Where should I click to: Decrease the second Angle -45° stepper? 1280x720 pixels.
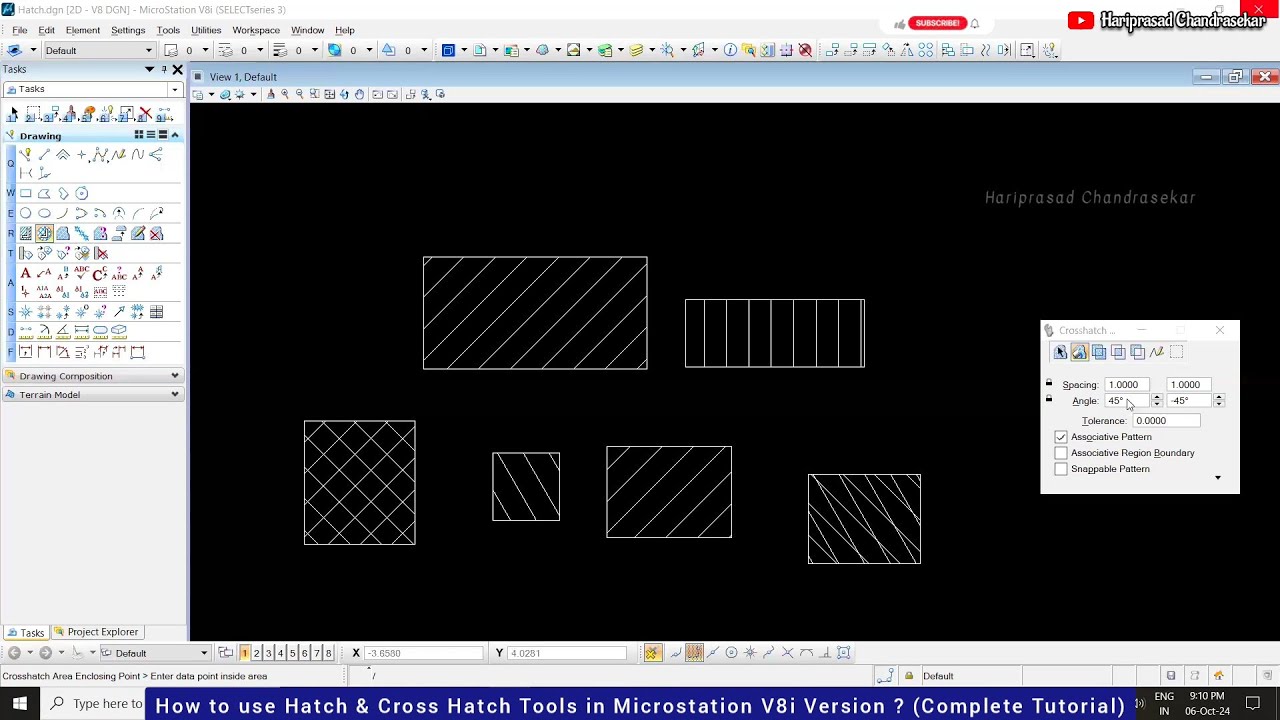point(1219,404)
